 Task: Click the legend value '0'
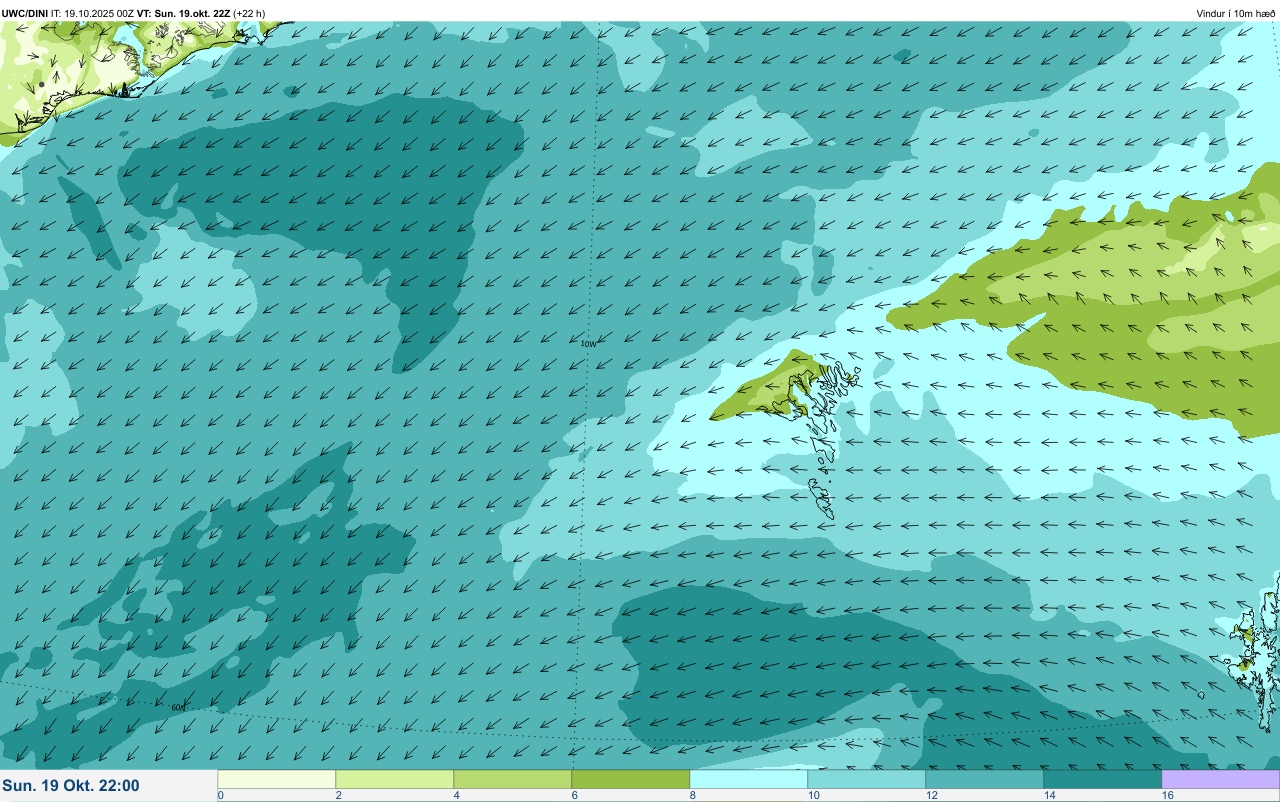[221, 795]
